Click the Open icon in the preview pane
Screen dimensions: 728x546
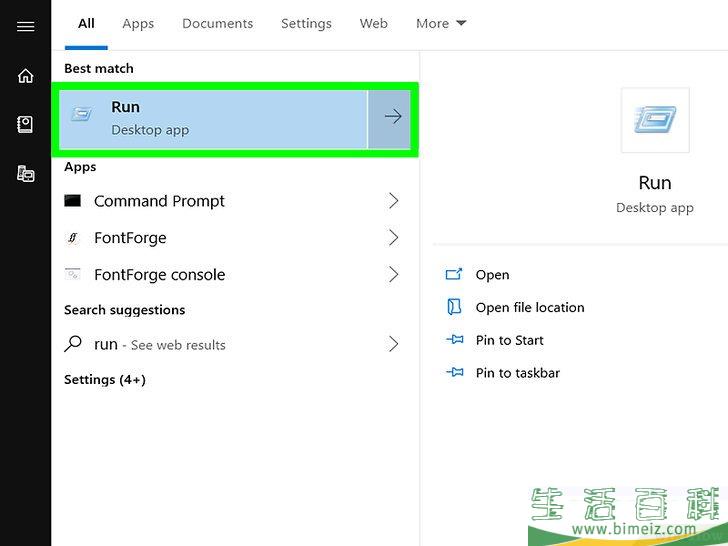click(454, 274)
